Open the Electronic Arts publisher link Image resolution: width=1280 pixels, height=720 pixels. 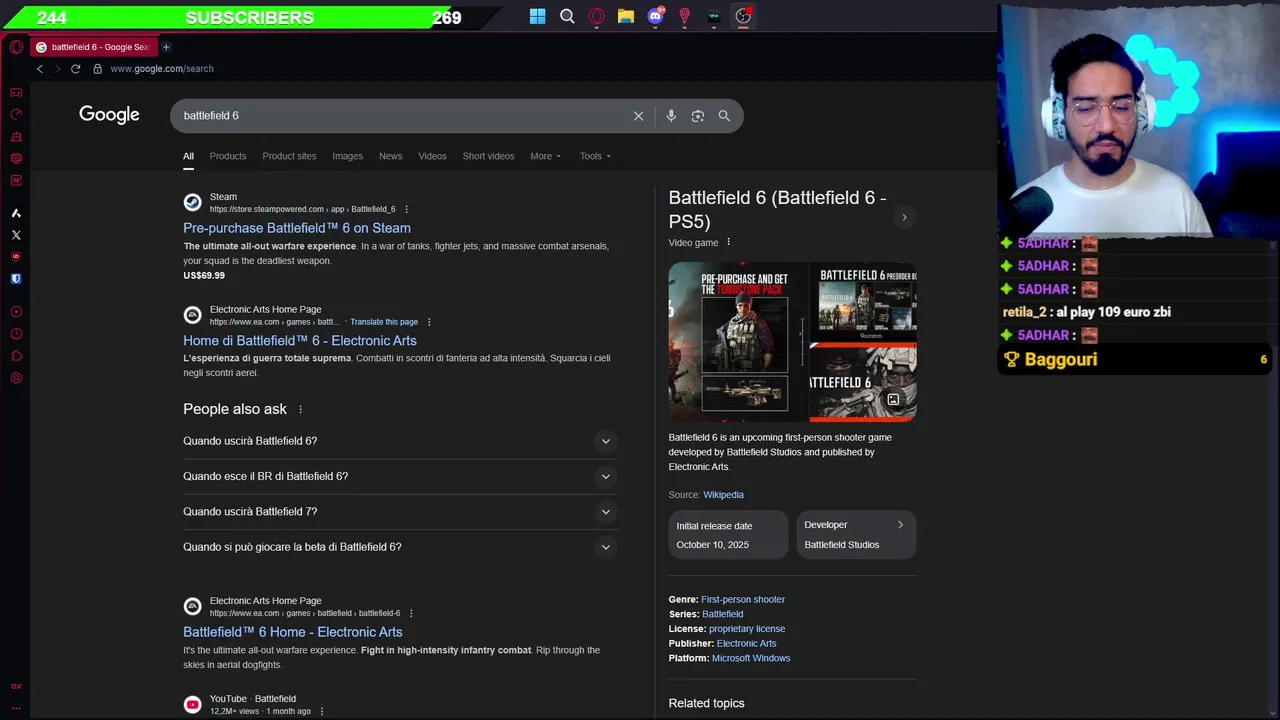pyautogui.click(x=746, y=643)
